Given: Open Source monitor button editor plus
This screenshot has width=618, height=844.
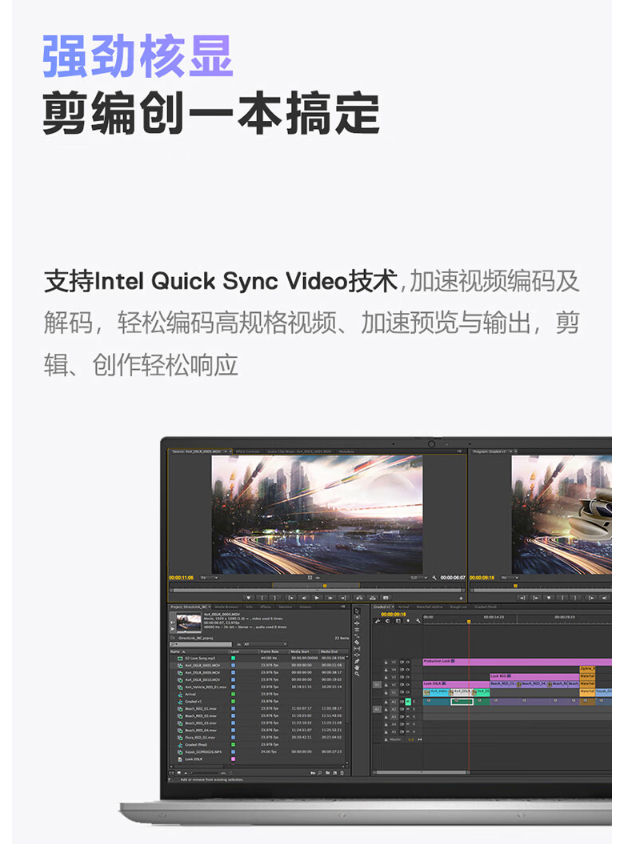Looking at the screenshot, I should [x=461, y=598].
